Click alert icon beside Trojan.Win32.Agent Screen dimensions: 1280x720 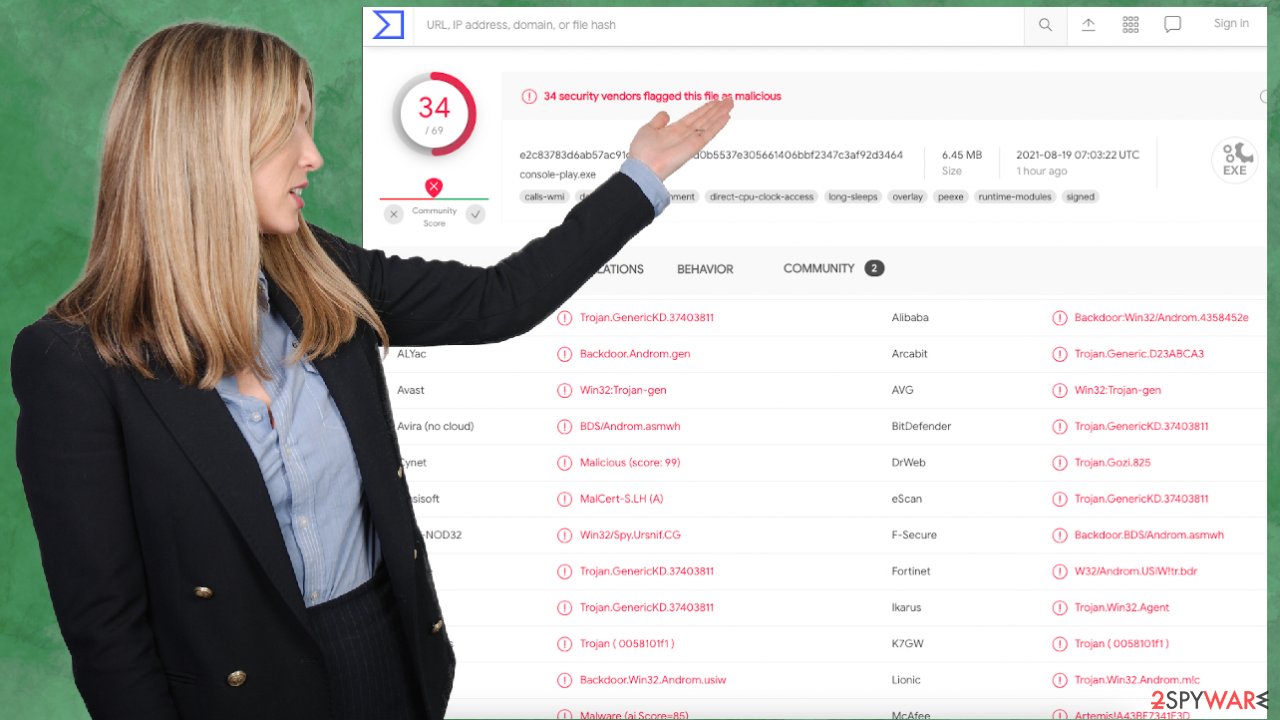pos(1060,607)
